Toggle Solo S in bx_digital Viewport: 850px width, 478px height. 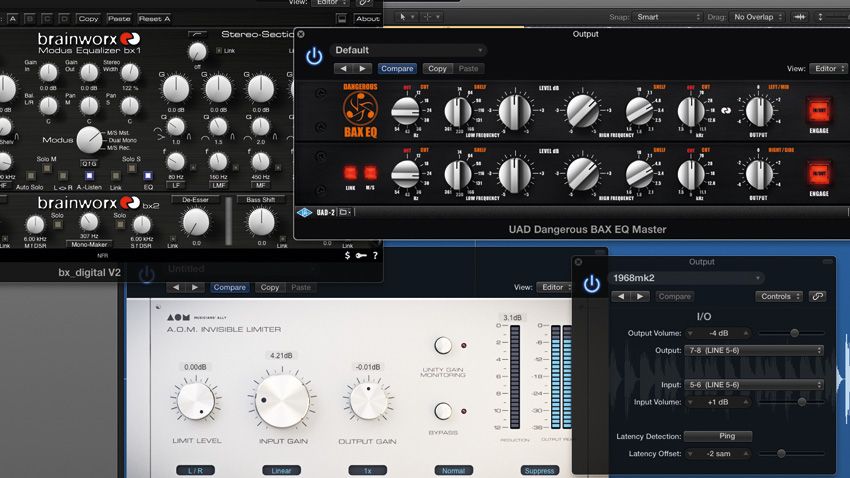coord(132,168)
